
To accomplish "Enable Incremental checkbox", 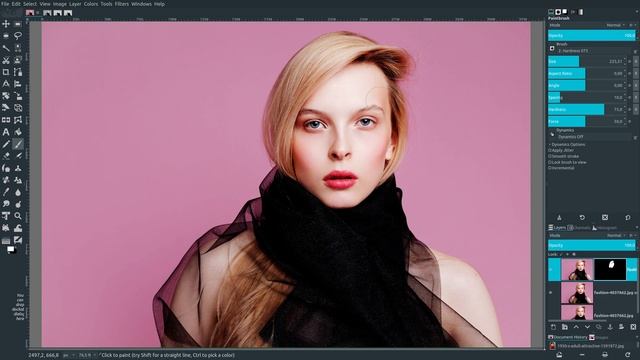I will [550, 168].
